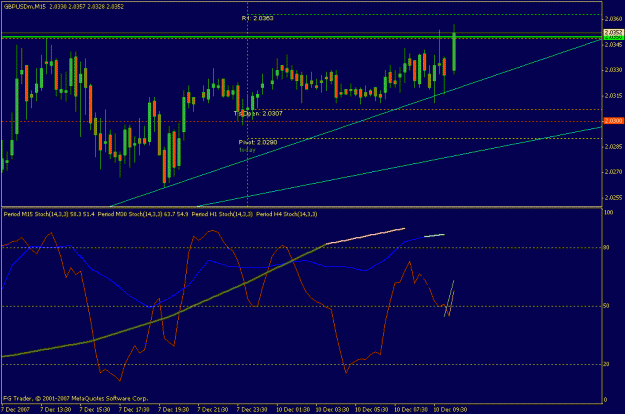This screenshot has height=414, width=625.
Task: Select the pink segment on the stochastic line
Action: click(366, 235)
